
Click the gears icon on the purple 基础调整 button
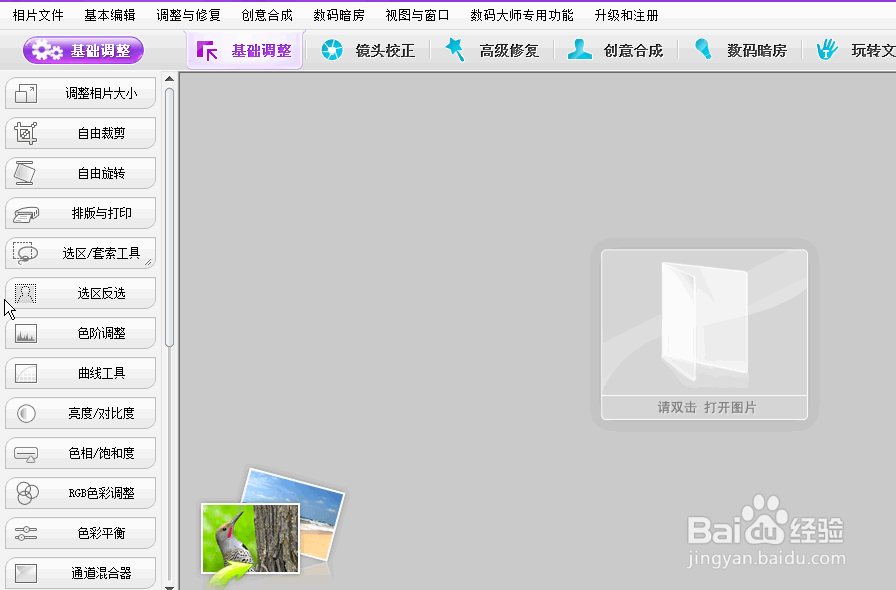[x=47, y=51]
